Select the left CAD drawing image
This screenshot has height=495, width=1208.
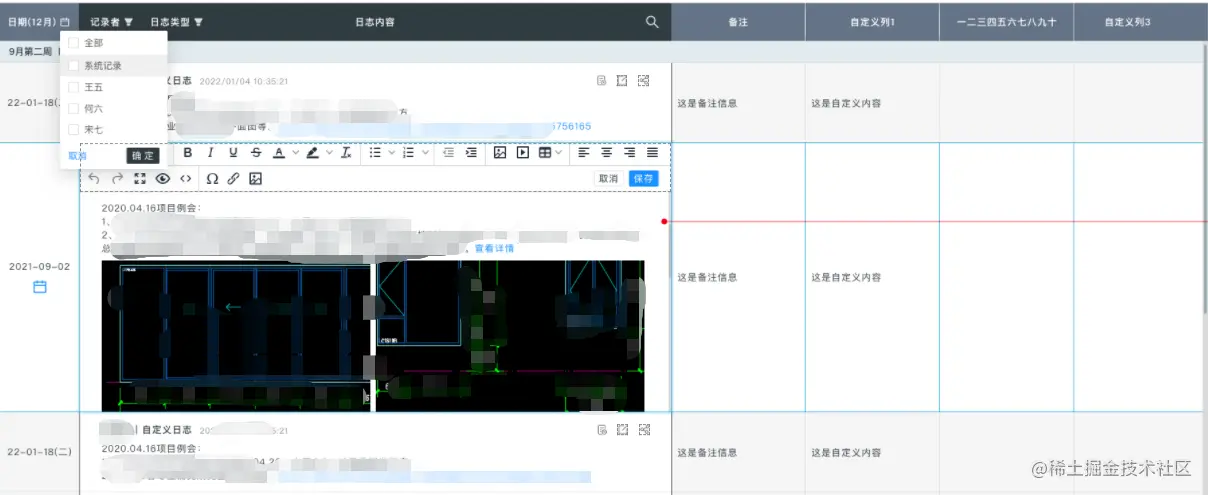click(x=236, y=336)
